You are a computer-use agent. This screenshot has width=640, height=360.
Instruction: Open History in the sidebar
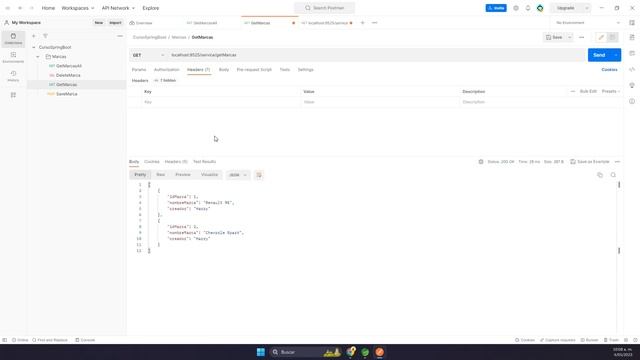click(13, 76)
